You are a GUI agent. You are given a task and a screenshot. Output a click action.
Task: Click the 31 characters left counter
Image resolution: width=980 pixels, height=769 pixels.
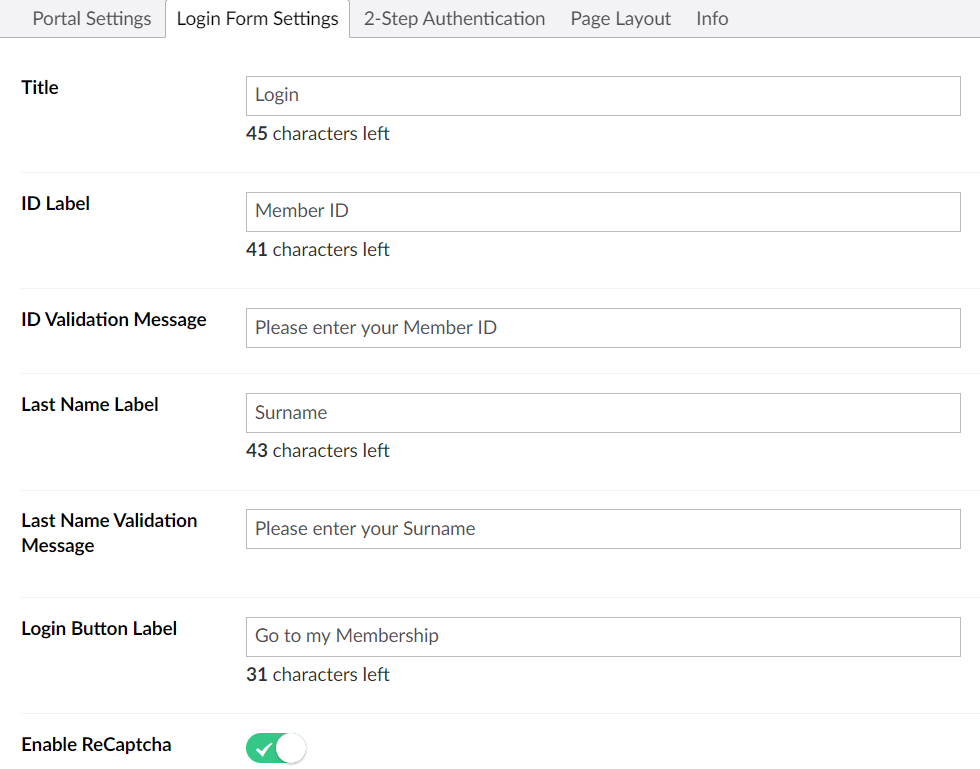318,674
